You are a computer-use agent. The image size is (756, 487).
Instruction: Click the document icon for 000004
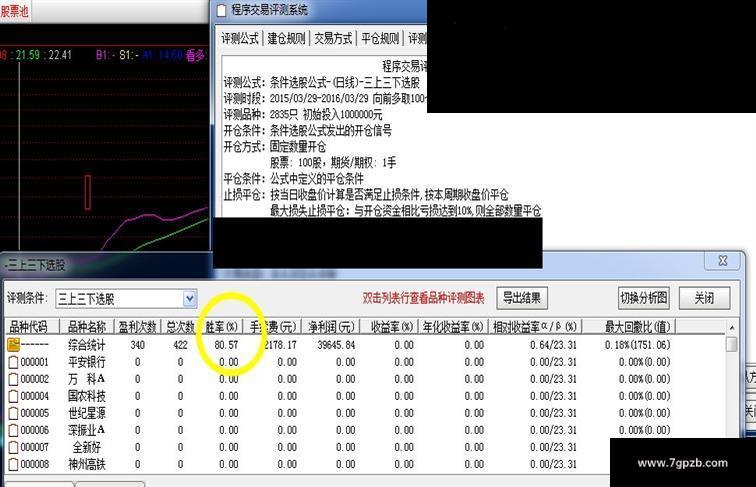point(14,396)
